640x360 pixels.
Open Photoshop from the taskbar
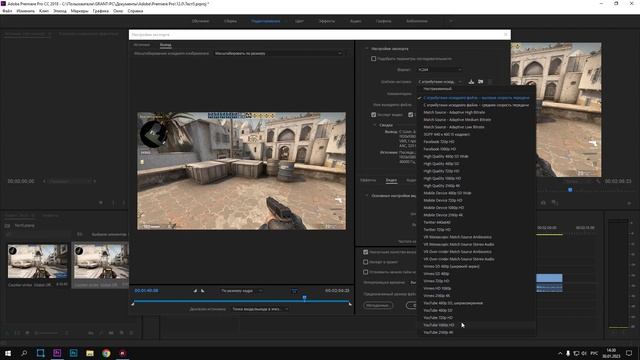tap(73, 353)
